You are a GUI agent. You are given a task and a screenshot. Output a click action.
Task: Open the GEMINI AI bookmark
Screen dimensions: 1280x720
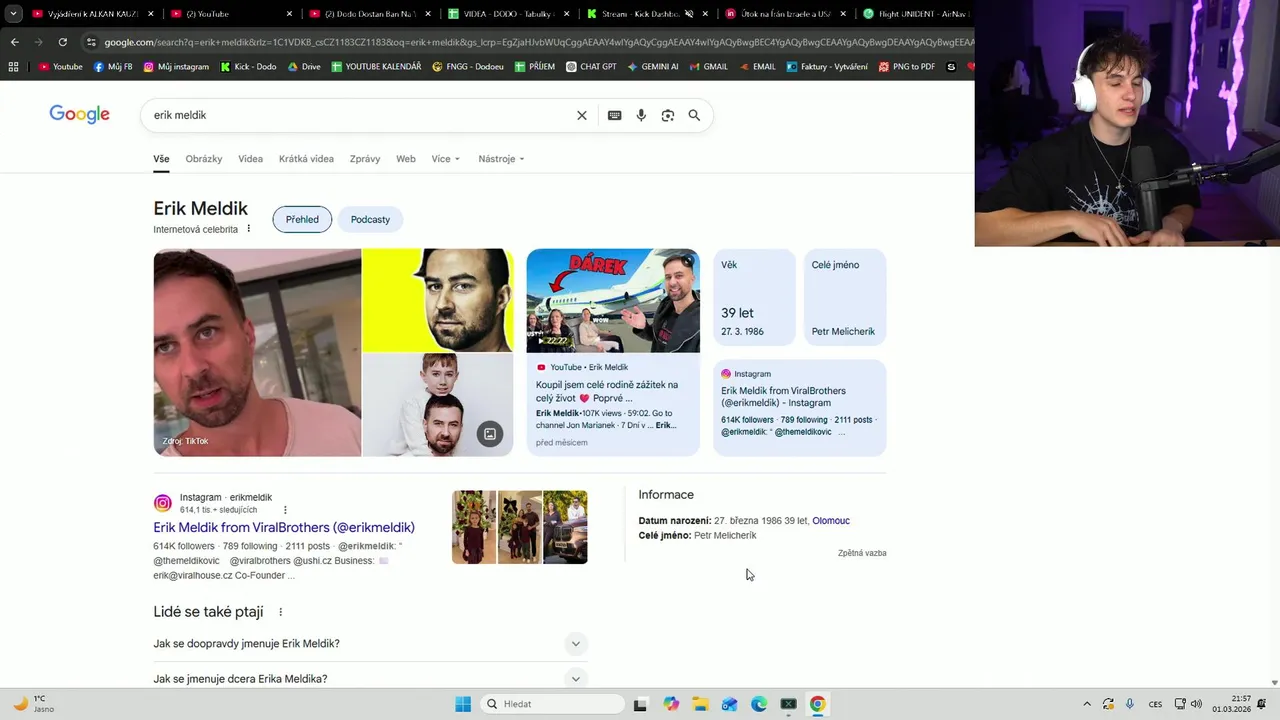pos(653,67)
